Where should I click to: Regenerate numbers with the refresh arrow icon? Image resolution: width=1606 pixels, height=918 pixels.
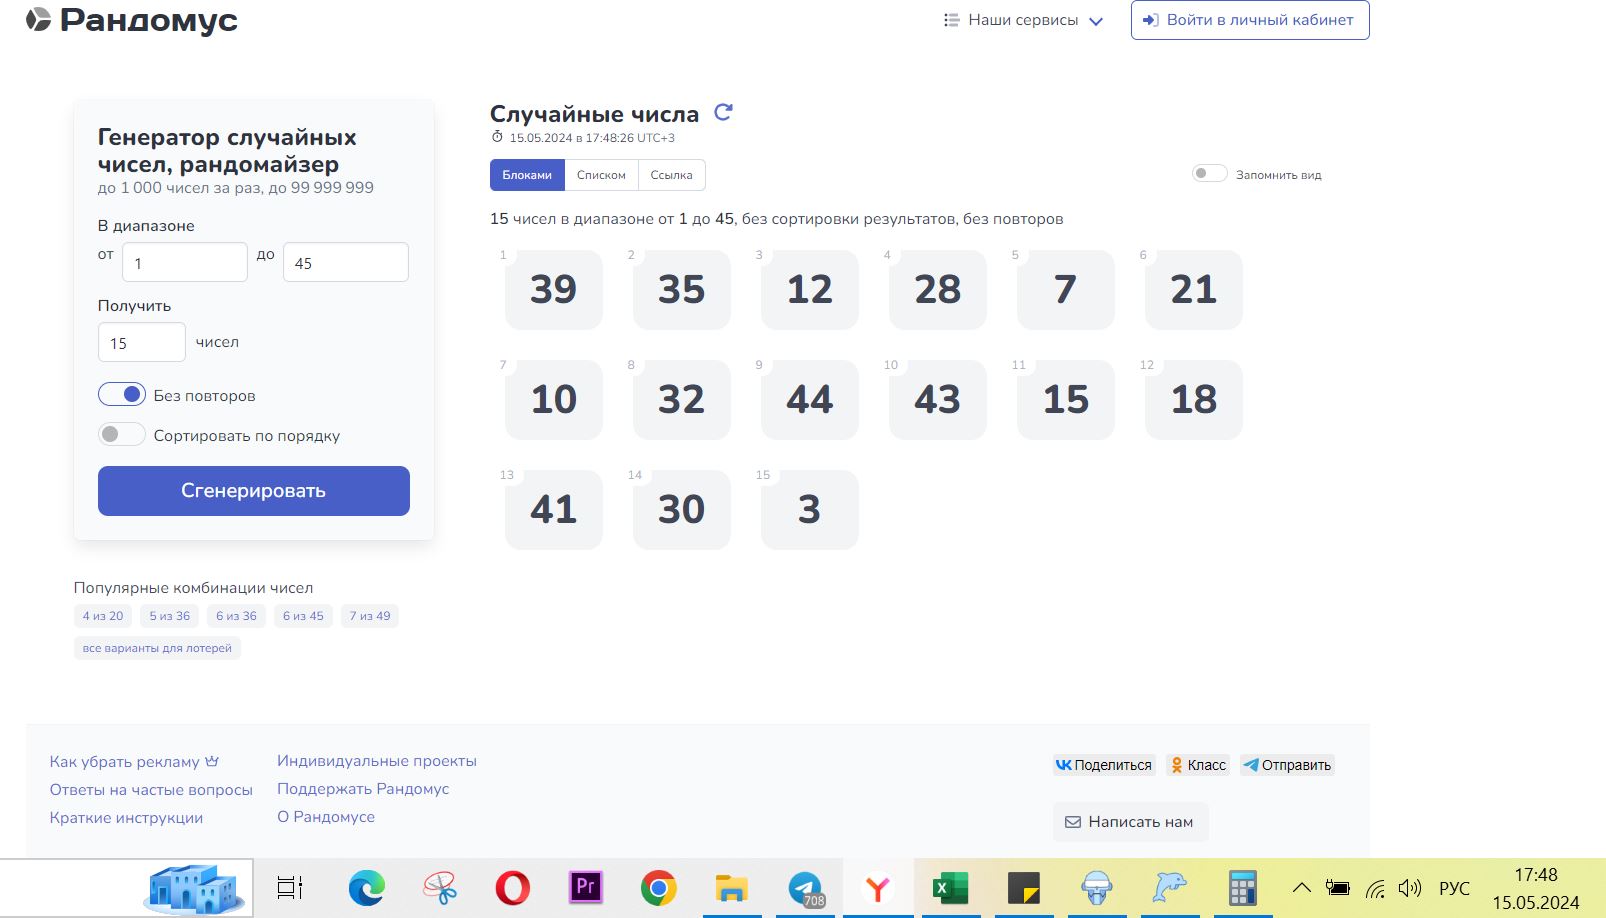coord(723,113)
